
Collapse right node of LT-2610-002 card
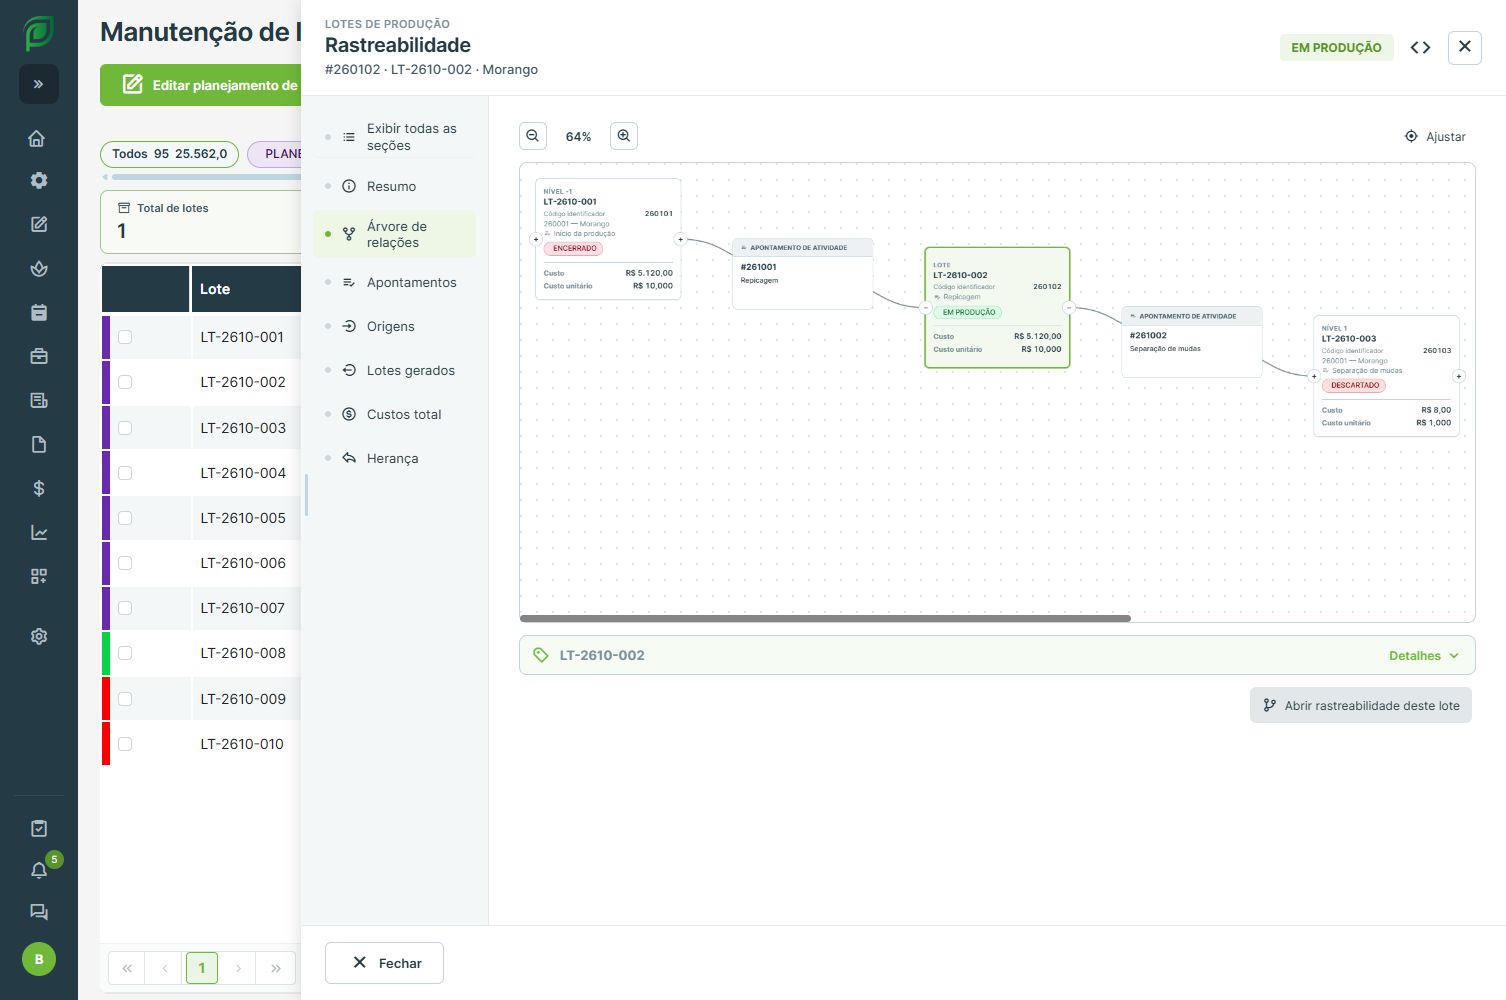pyautogui.click(x=1069, y=308)
